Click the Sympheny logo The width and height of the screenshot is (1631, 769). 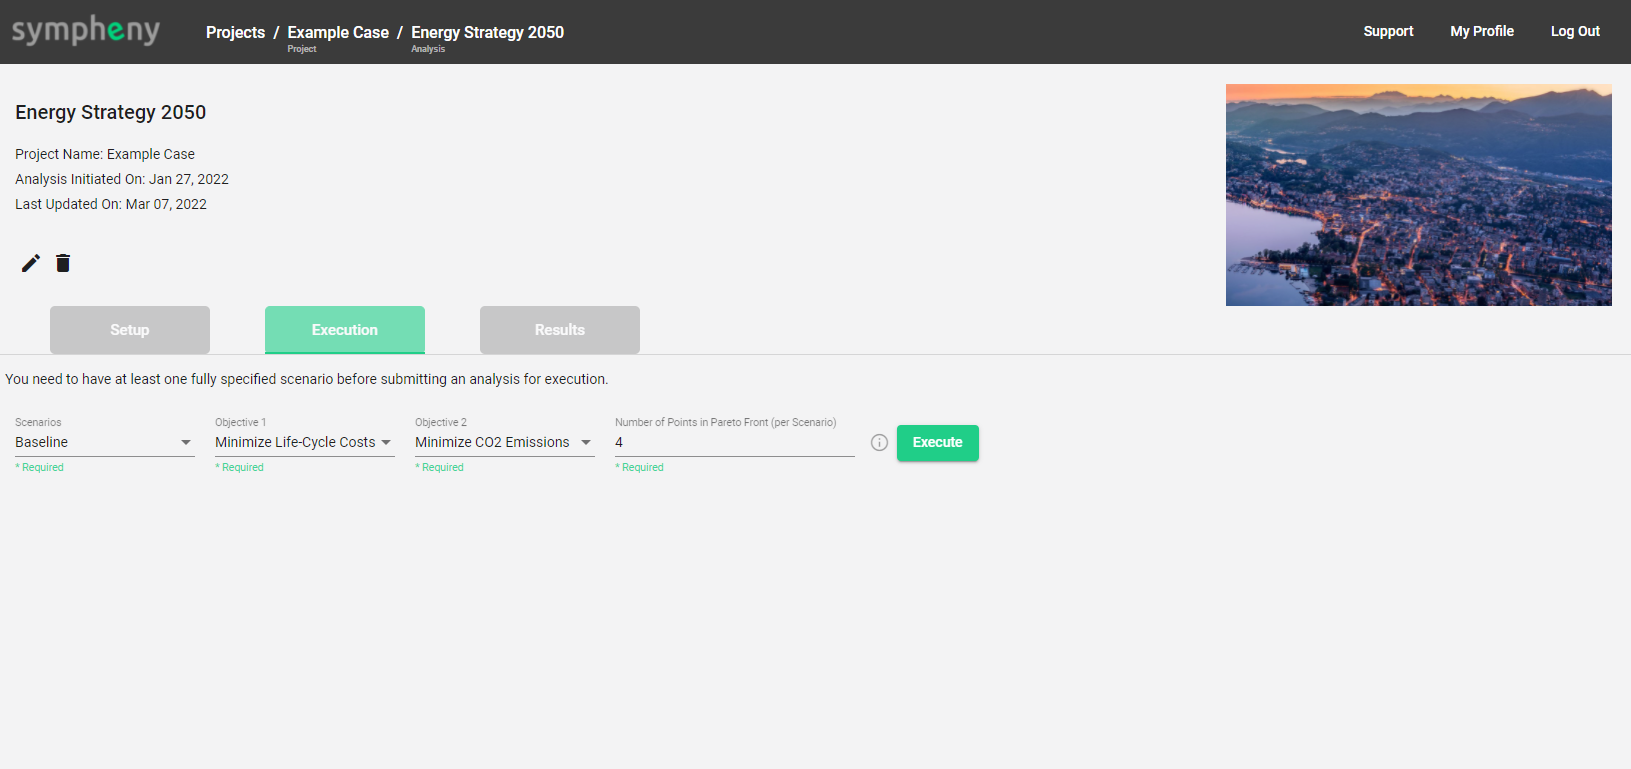[86, 31]
